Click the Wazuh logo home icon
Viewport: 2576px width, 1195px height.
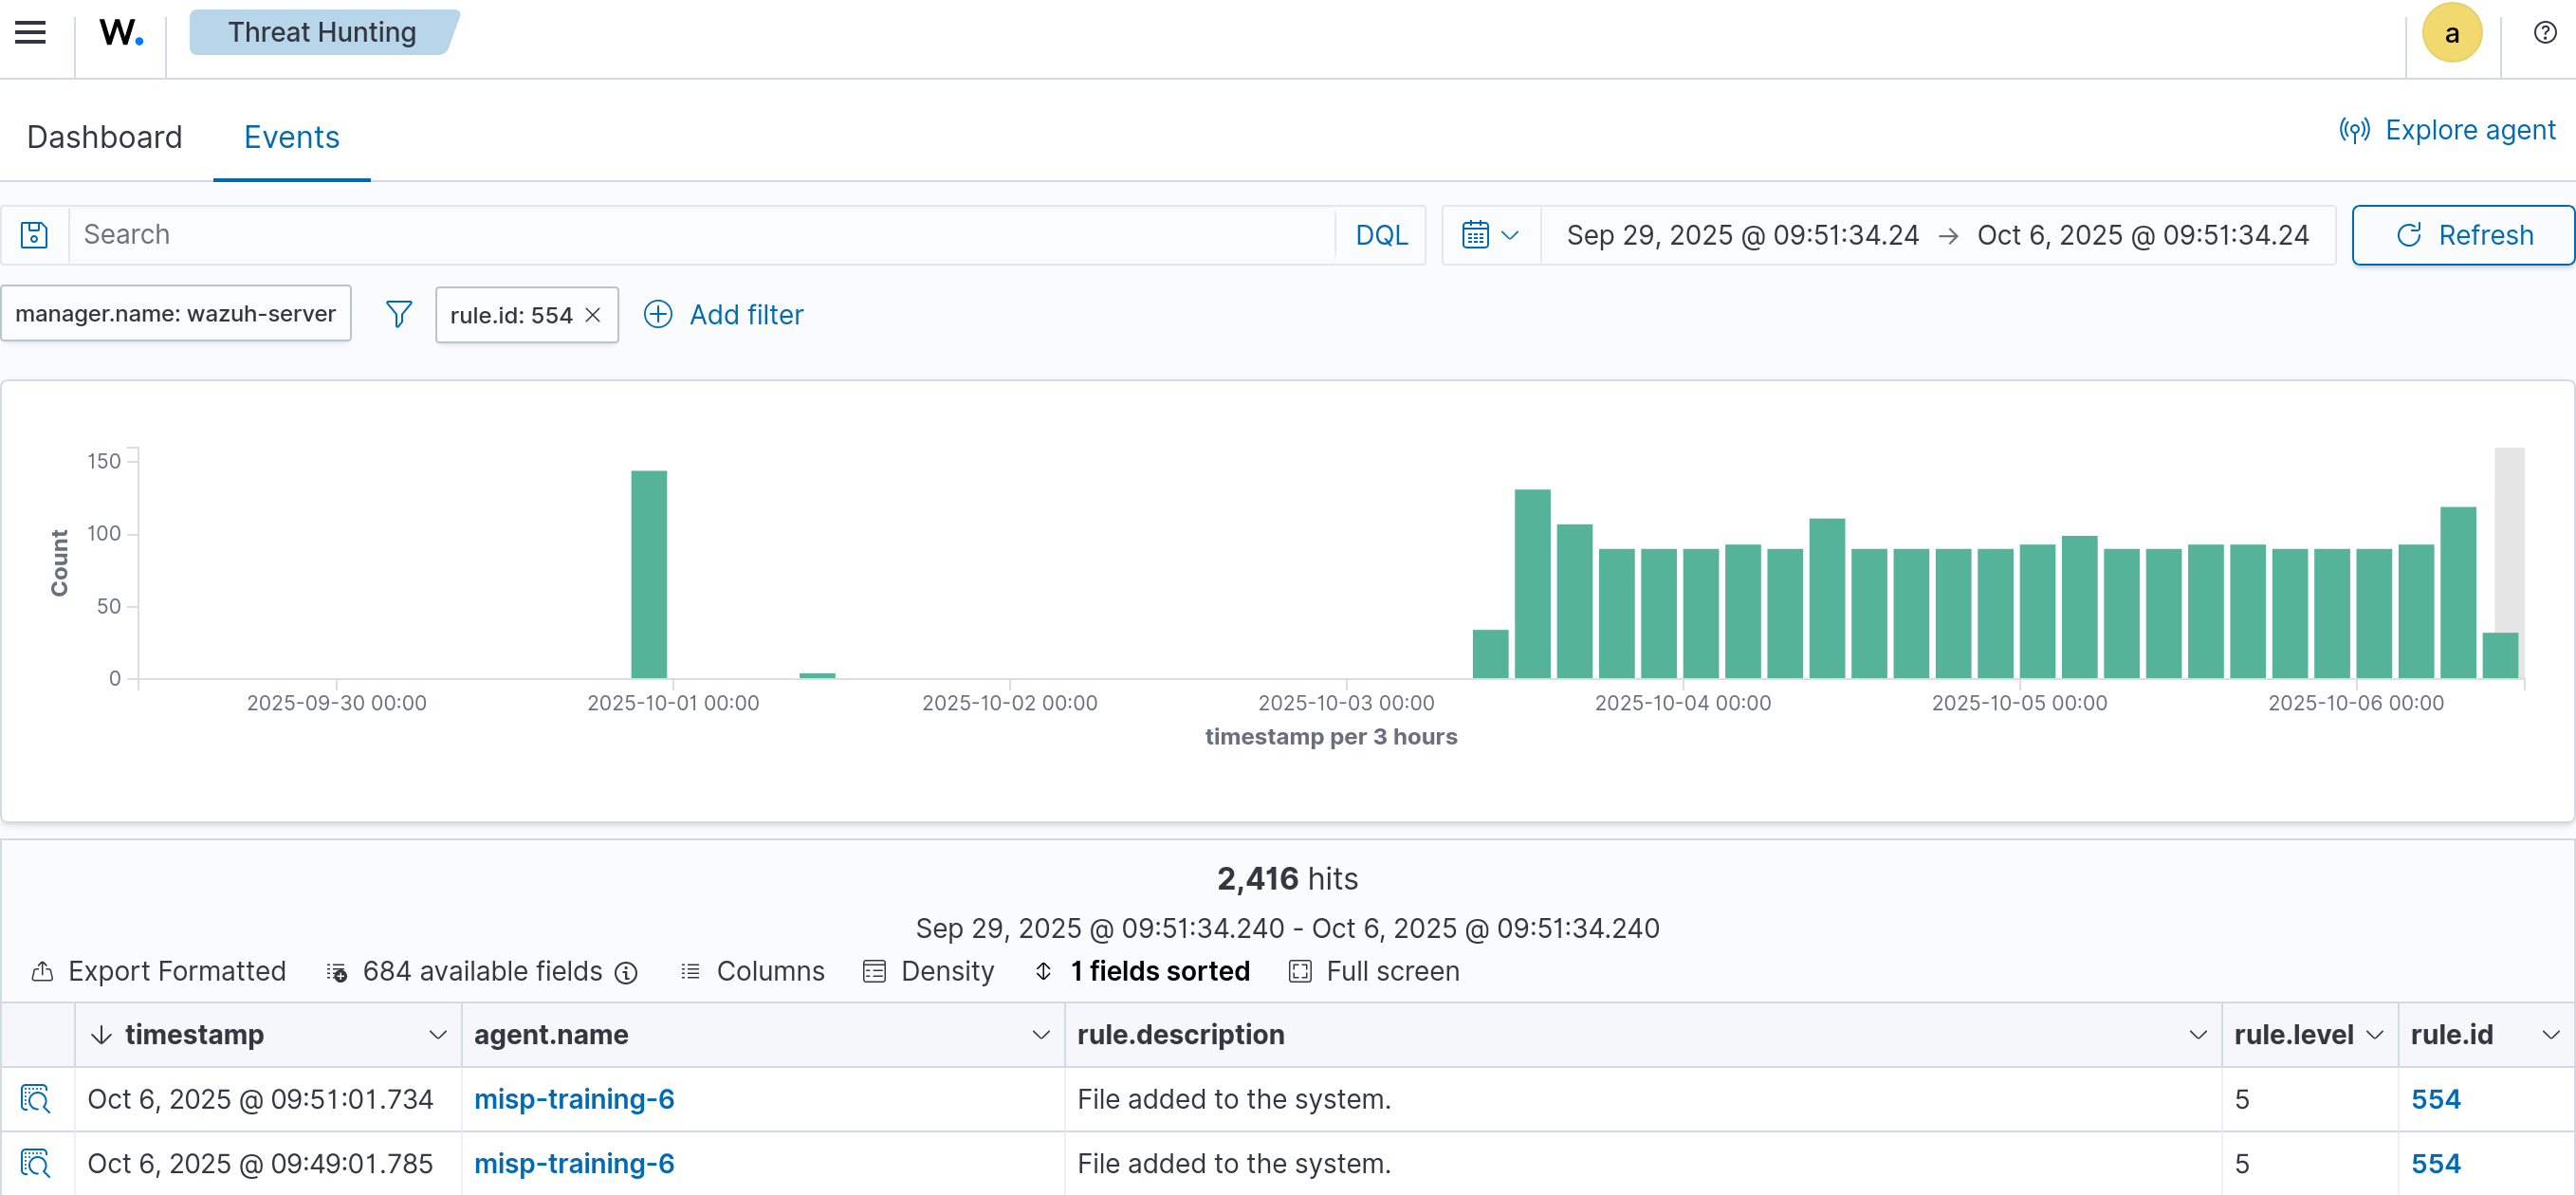tap(121, 33)
